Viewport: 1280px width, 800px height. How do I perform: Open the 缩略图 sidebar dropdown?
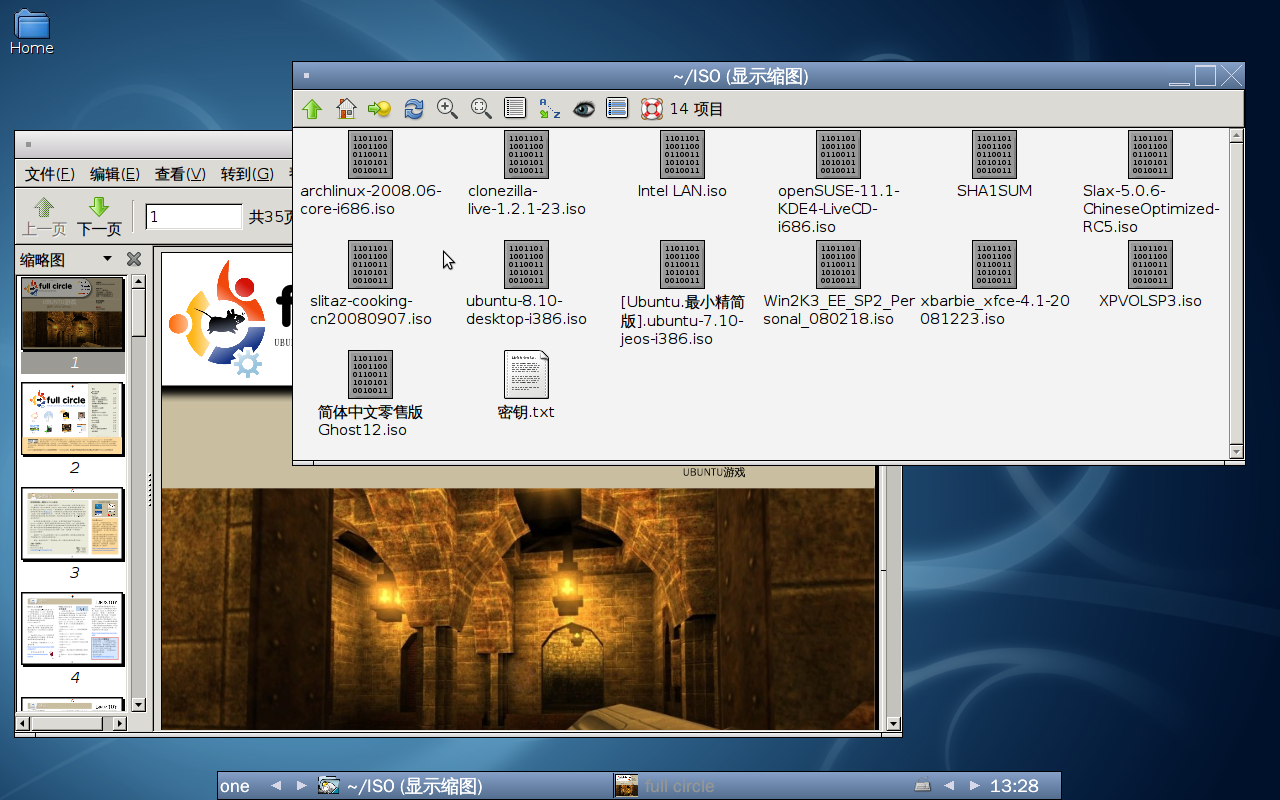107,259
